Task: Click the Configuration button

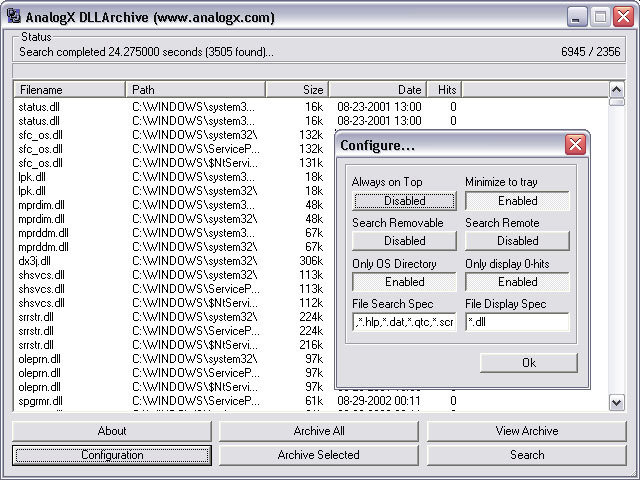Action: coord(112,455)
